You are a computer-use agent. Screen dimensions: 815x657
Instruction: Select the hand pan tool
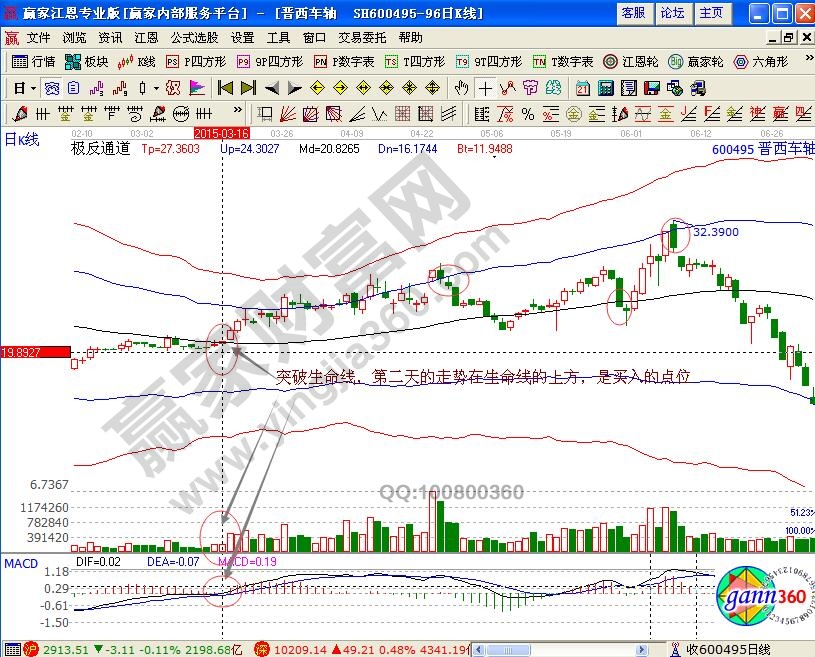click(461, 88)
